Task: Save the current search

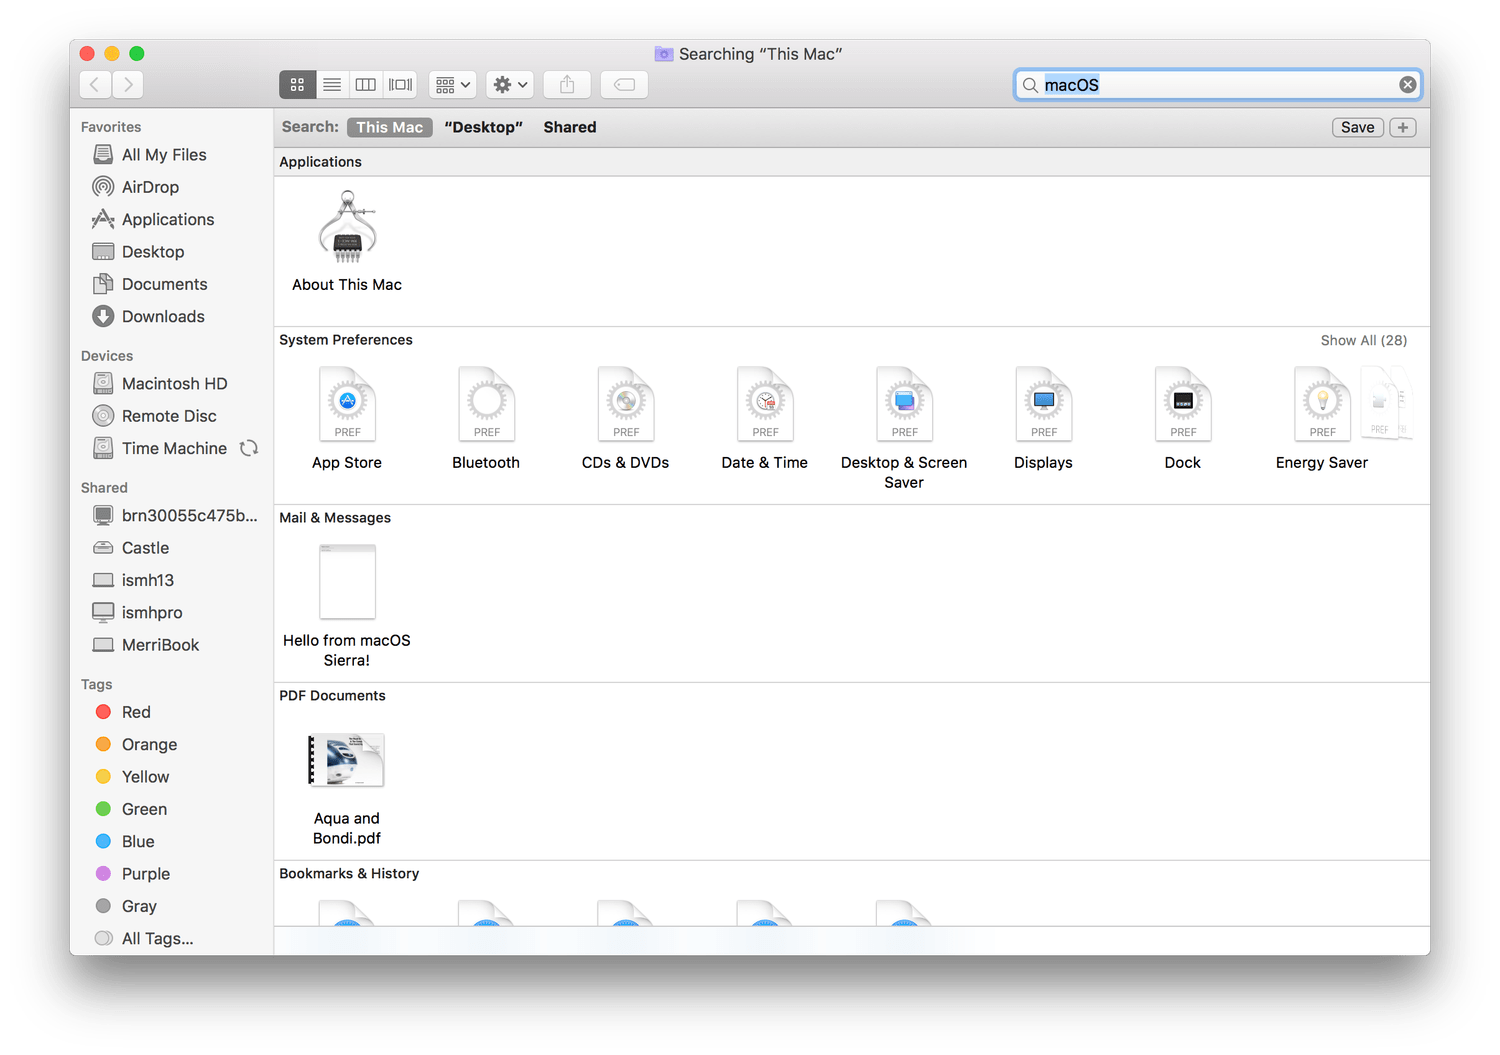Action: pos(1357,127)
